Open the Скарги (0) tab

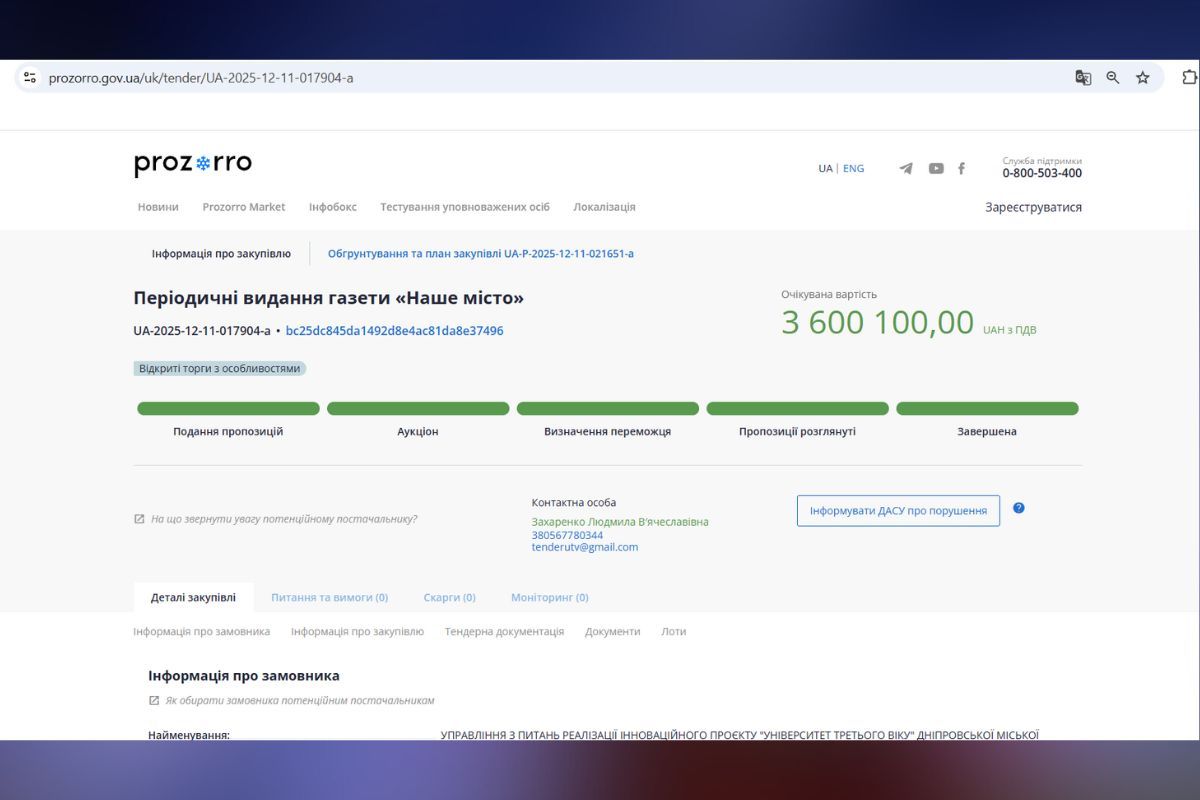(x=450, y=596)
